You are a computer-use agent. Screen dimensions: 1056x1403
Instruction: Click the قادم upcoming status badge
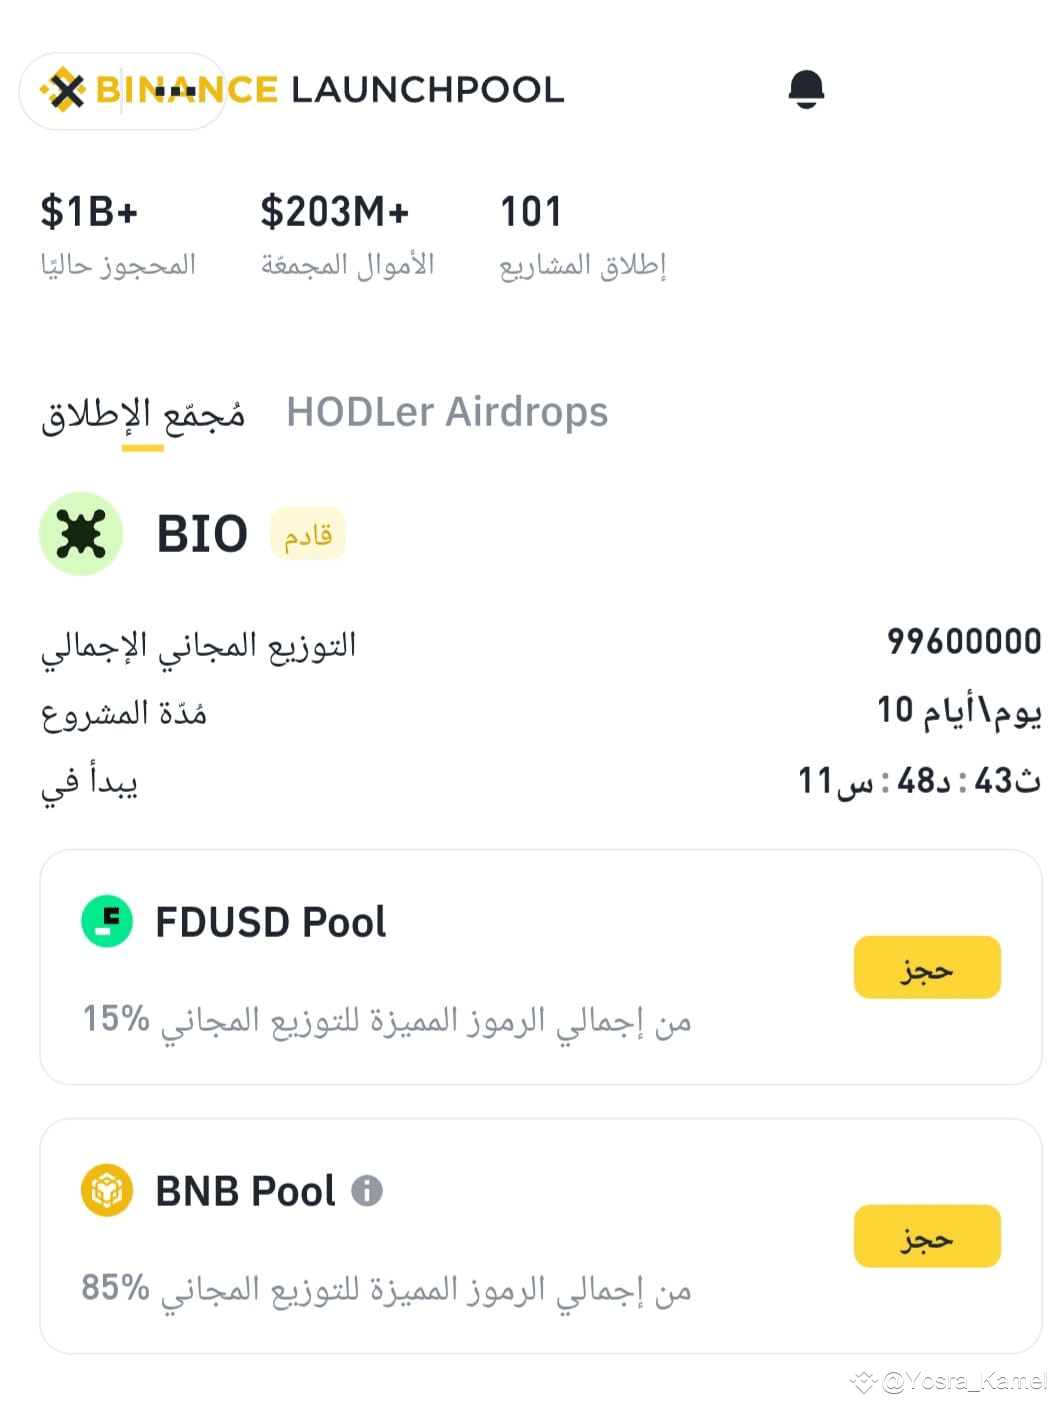coord(307,534)
